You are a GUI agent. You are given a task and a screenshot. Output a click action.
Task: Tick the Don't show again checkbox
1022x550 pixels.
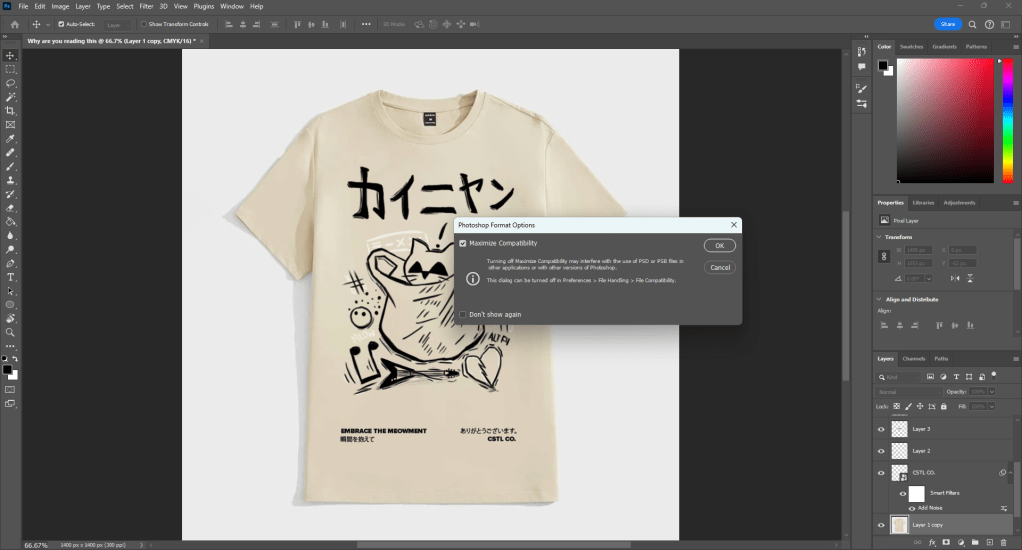[462, 314]
